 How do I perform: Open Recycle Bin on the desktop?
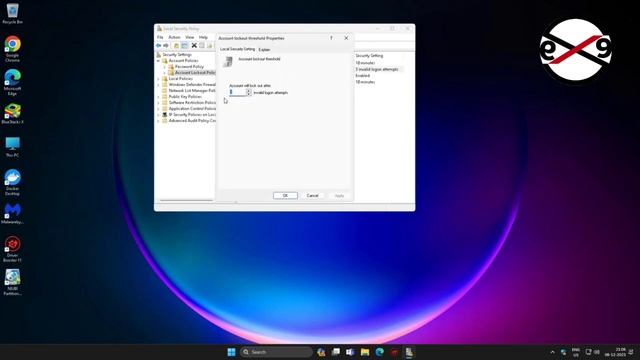[12, 13]
